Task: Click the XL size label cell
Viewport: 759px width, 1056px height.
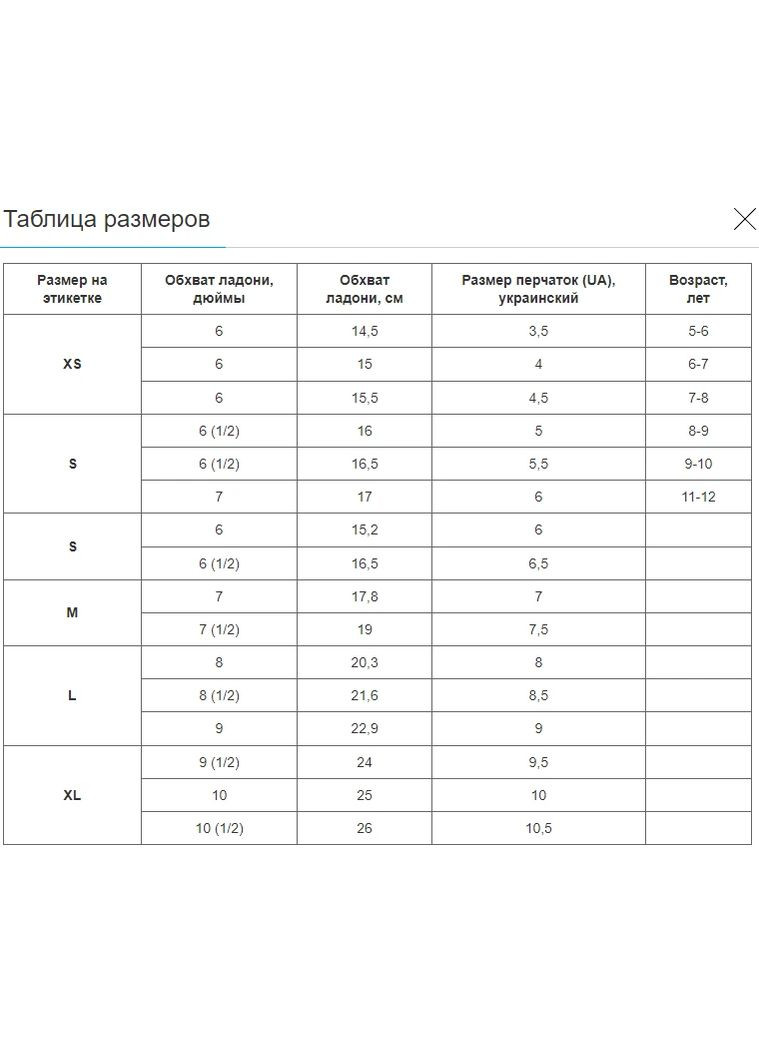Action: click(x=72, y=795)
